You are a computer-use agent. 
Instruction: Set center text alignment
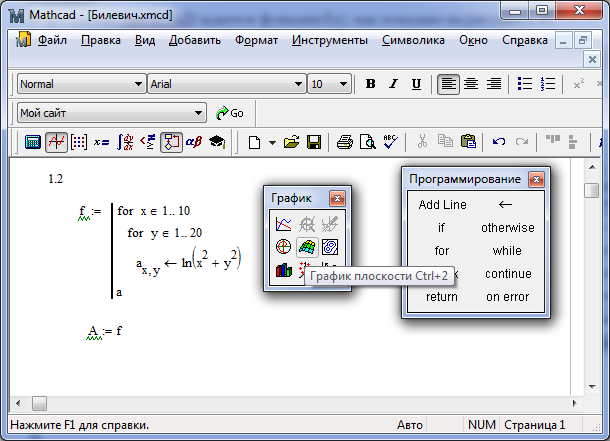(471, 84)
